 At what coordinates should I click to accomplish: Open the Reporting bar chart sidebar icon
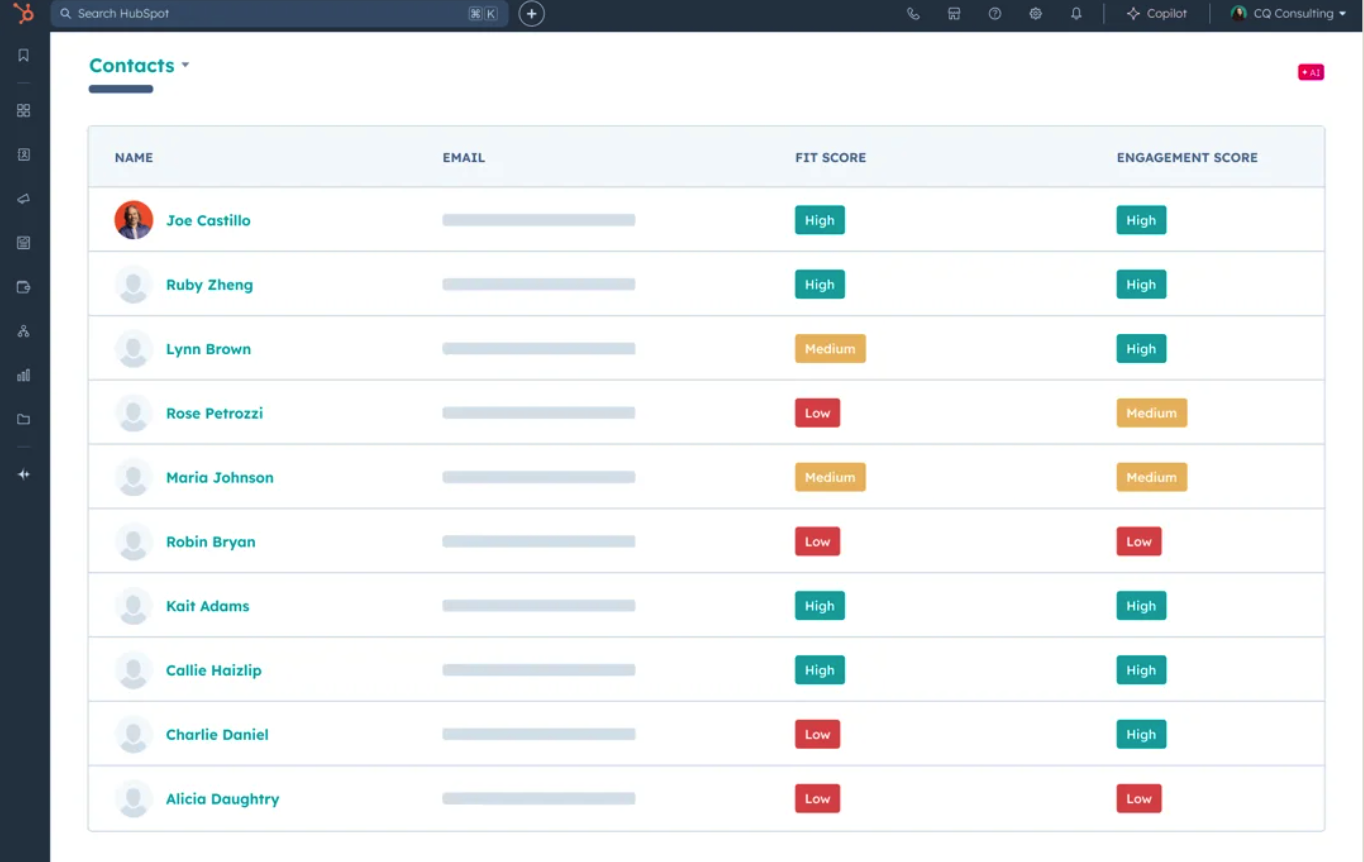click(x=24, y=376)
